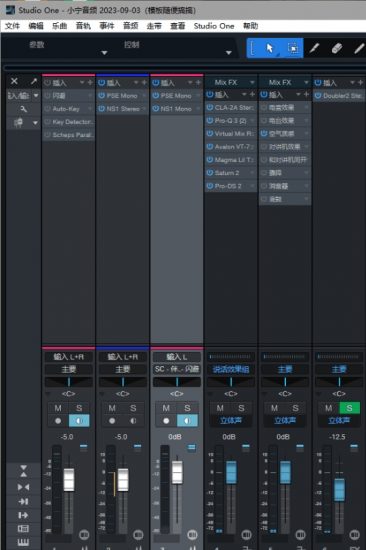Show inputs with the arrow-to-bar icon
The height and width of the screenshot is (550, 366).
[23, 501]
